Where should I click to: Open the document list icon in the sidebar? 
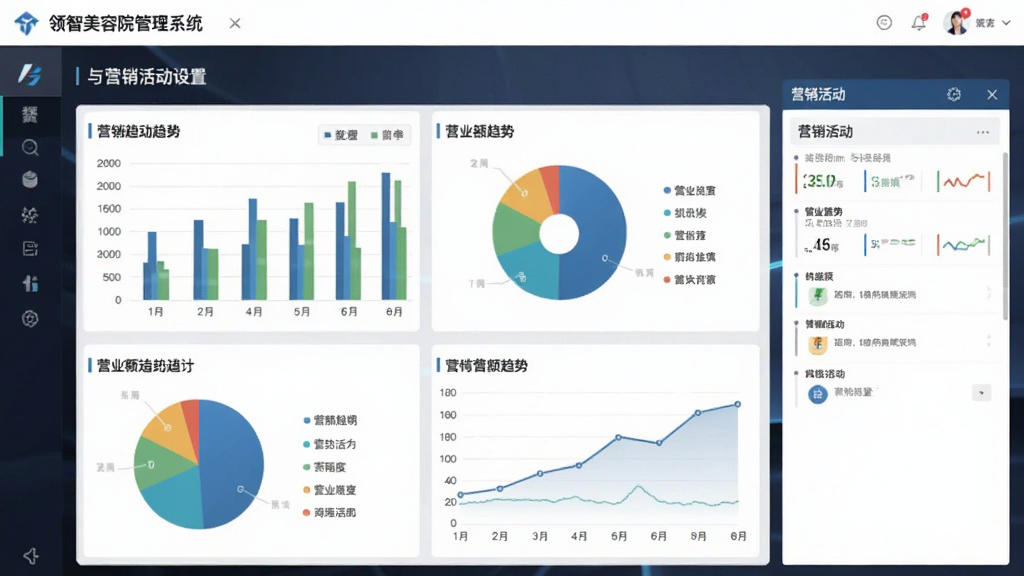click(x=30, y=249)
